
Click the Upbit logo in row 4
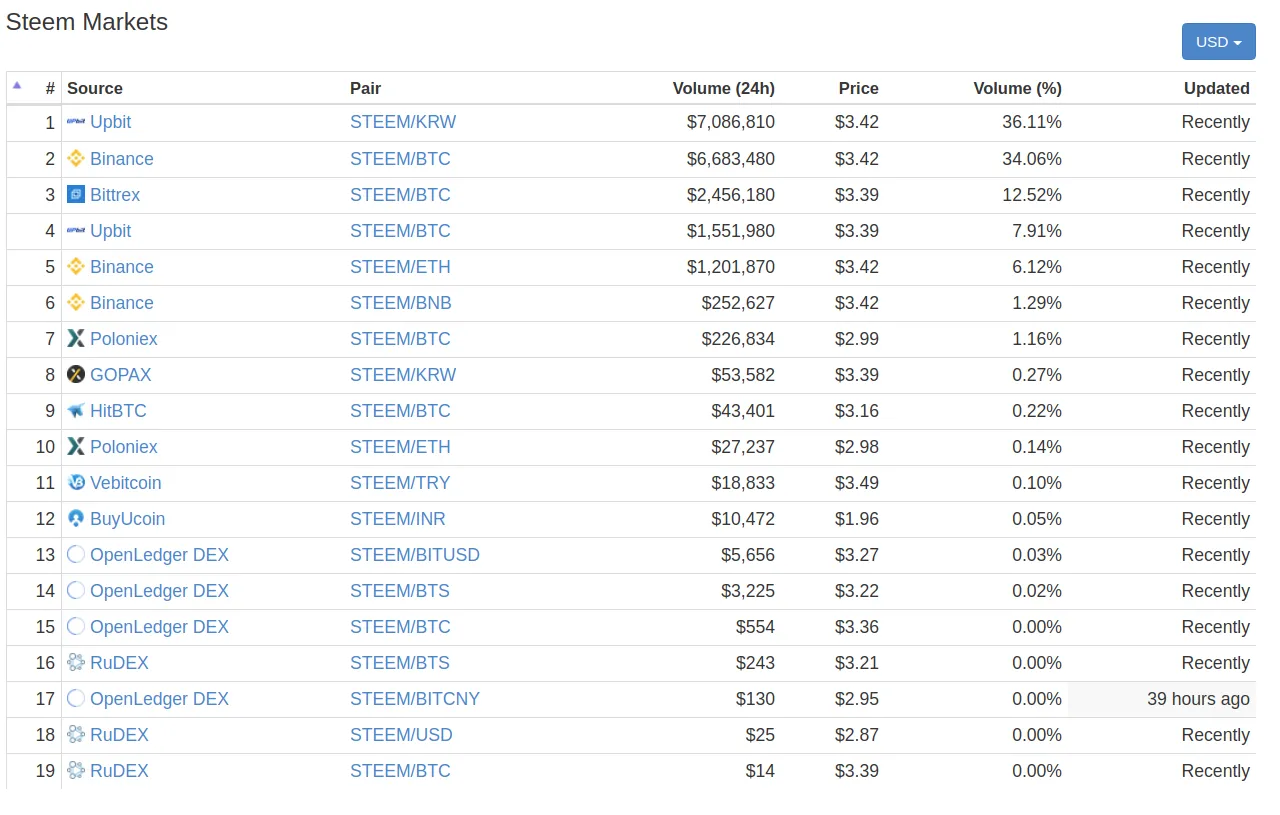click(76, 230)
